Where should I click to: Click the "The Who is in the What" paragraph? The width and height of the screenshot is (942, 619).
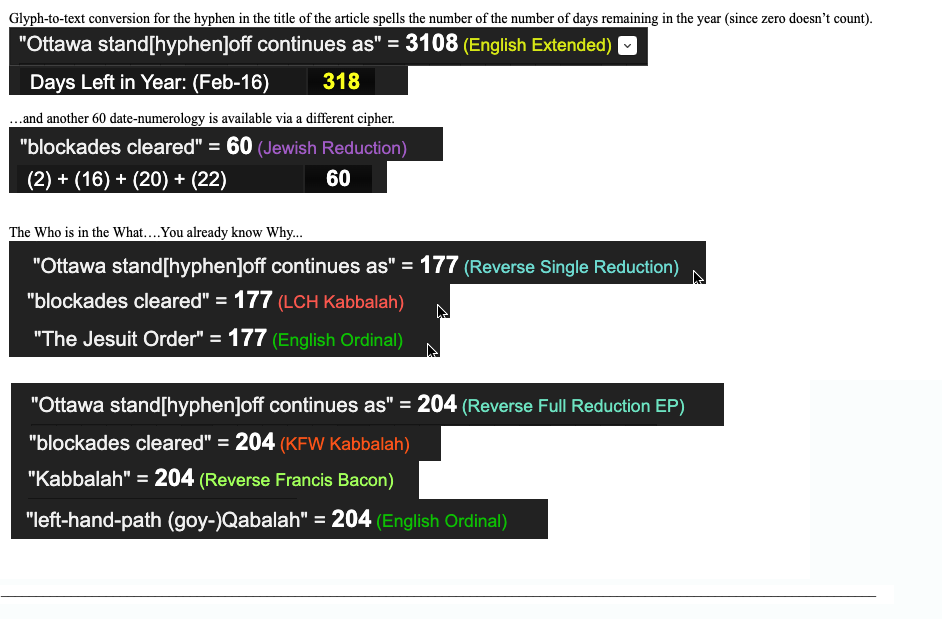coord(156,232)
